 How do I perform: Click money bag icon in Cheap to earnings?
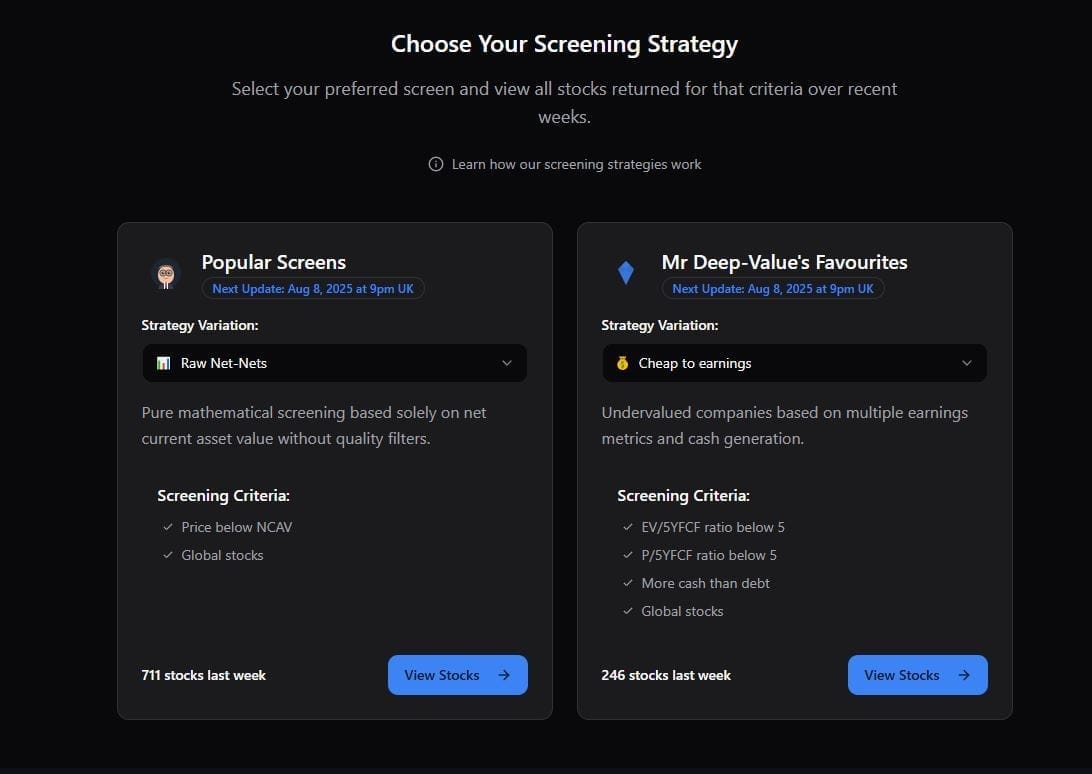click(623, 363)
